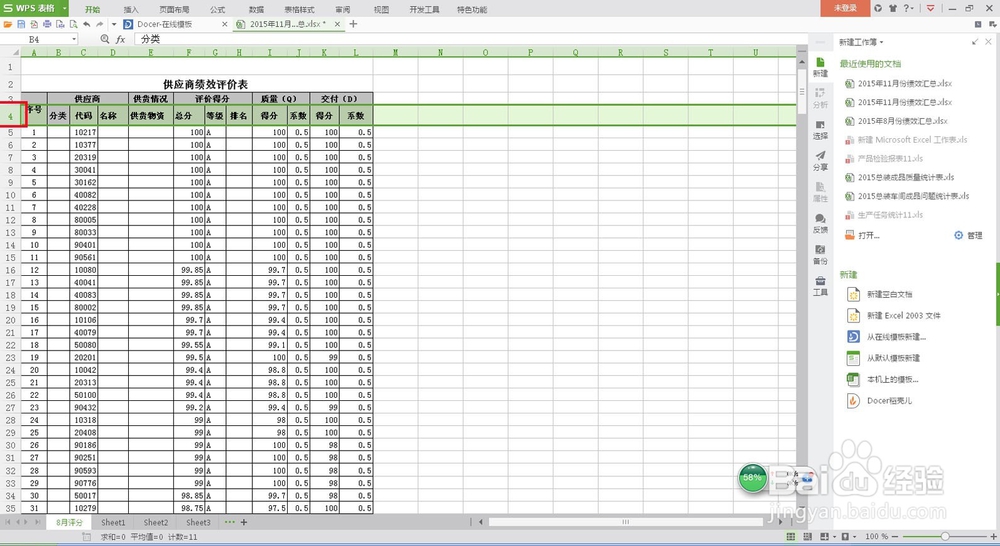Click the zoom in plus button
1000x546 pixels.
[993, 536]
